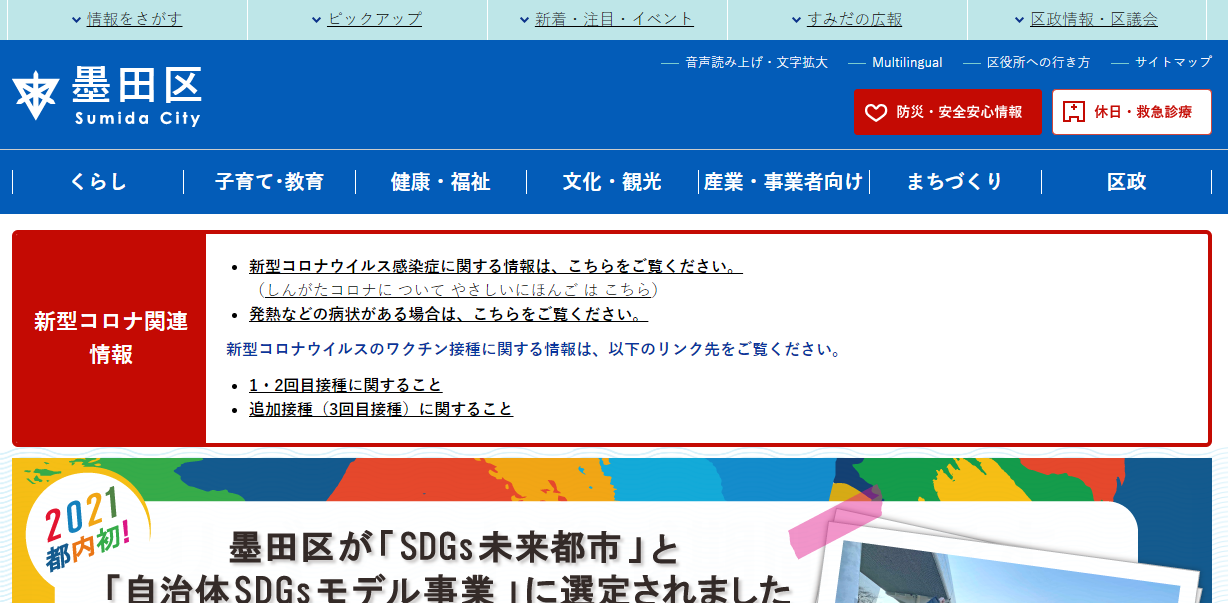Expand the 新着・注目・イベント dropdown

tap(607, 19)
